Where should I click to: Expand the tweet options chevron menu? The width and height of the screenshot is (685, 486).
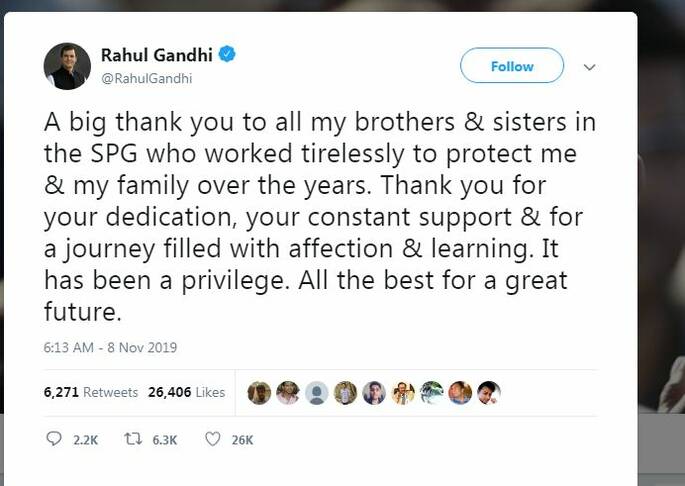pyautogui.click(x=590, y=67)
